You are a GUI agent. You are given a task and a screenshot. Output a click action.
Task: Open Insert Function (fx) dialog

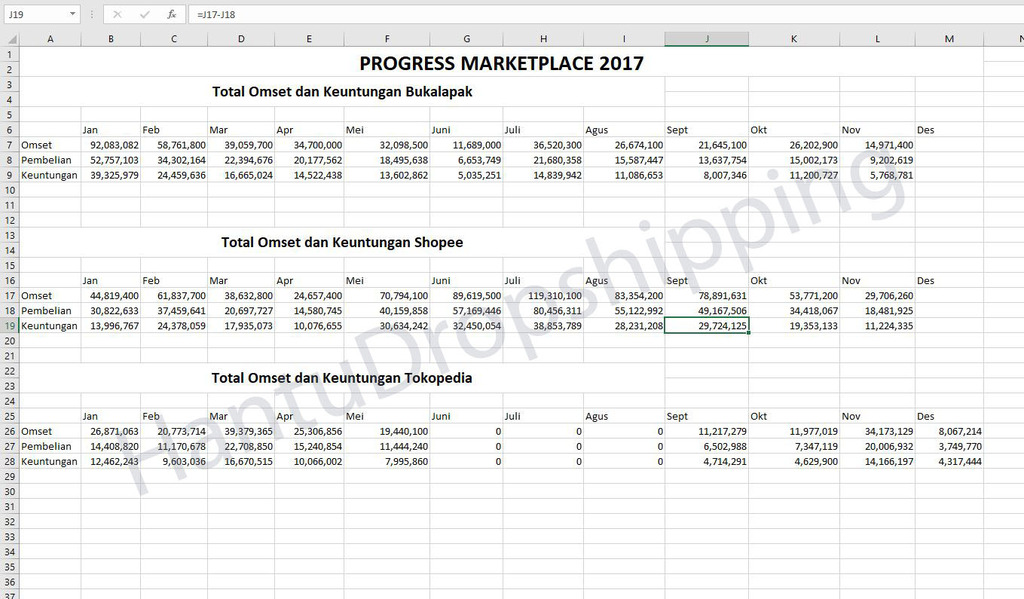(171, 14)
